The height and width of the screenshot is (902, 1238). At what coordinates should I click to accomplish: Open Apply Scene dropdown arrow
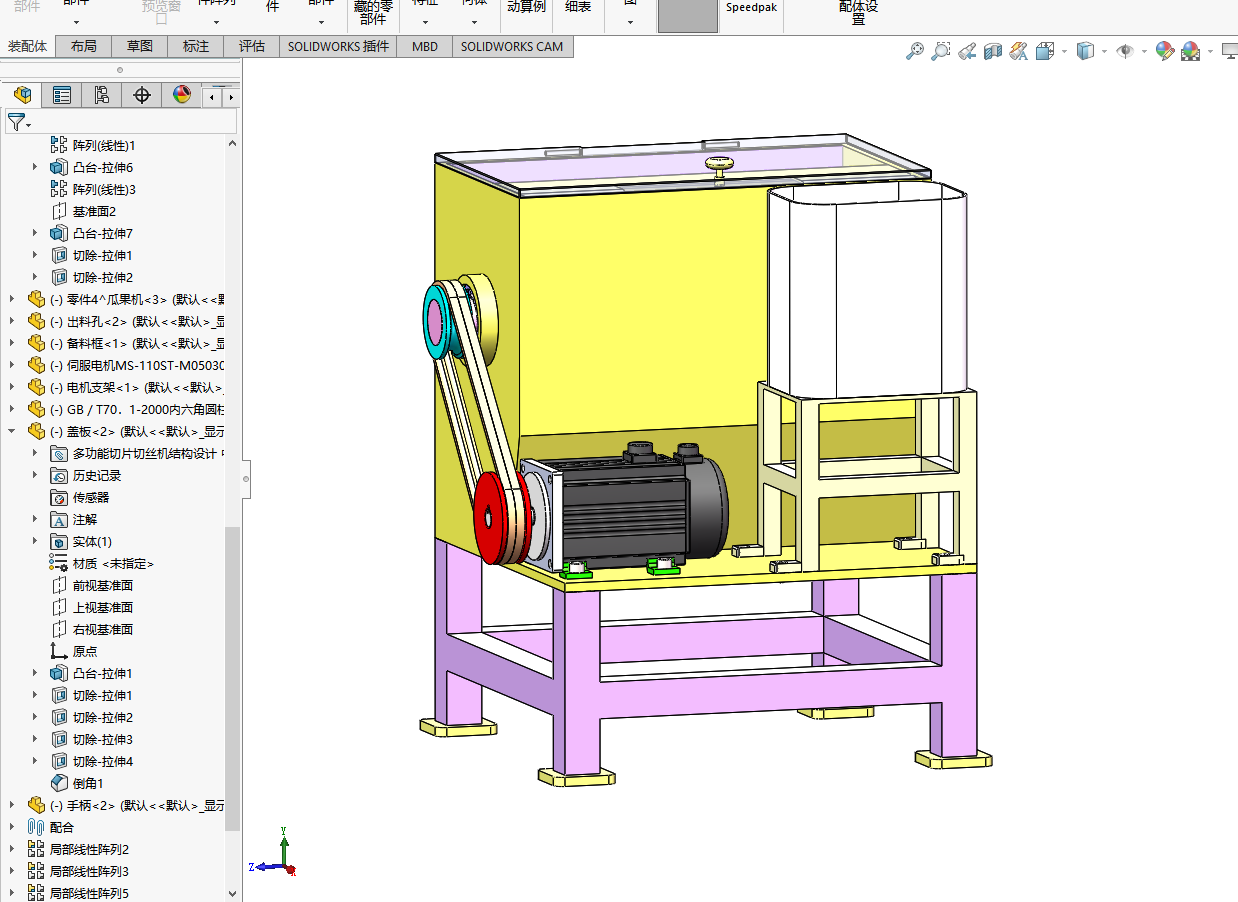[x=1210, y=51]
